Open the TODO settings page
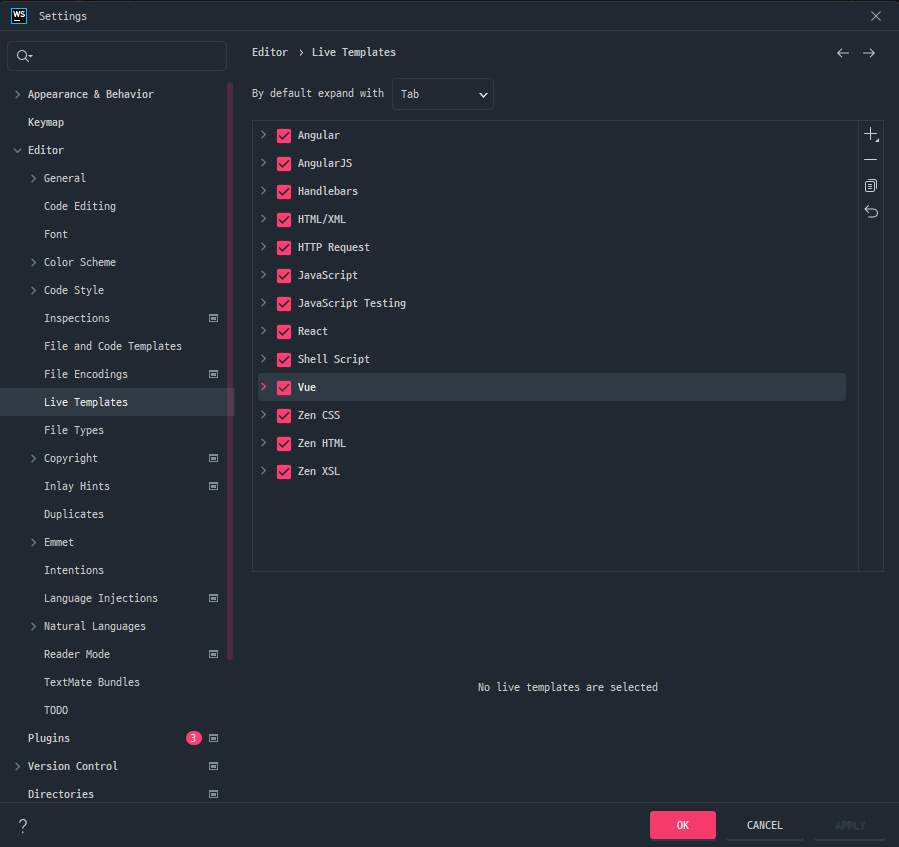The image size is (899, 847). [x=56, y=711]
